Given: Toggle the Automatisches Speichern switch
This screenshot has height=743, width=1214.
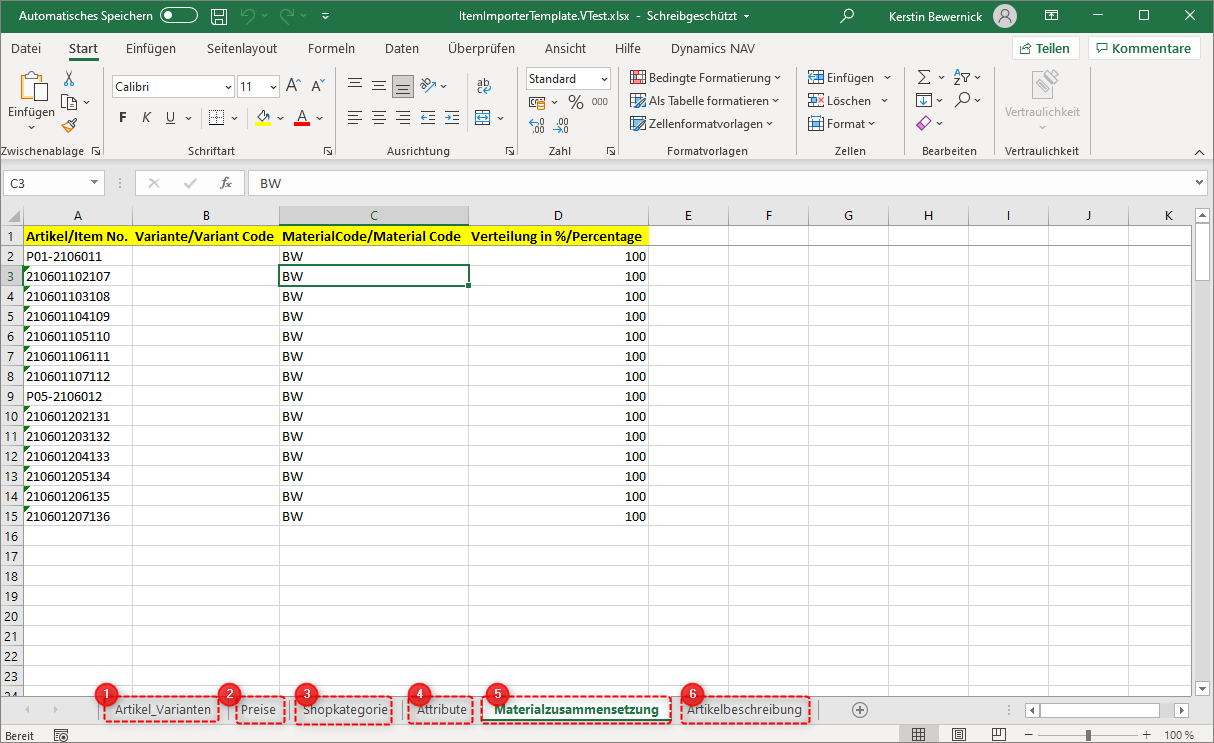Looking at the screenshot, I should pyautogui.click(x=179, y=16).
